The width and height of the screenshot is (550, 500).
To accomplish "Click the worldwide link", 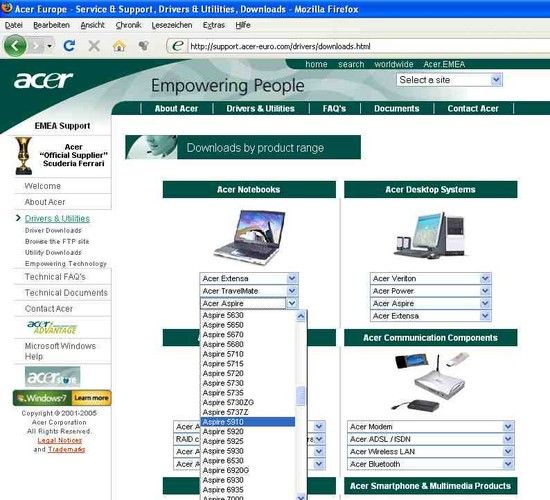I will 394,64.
